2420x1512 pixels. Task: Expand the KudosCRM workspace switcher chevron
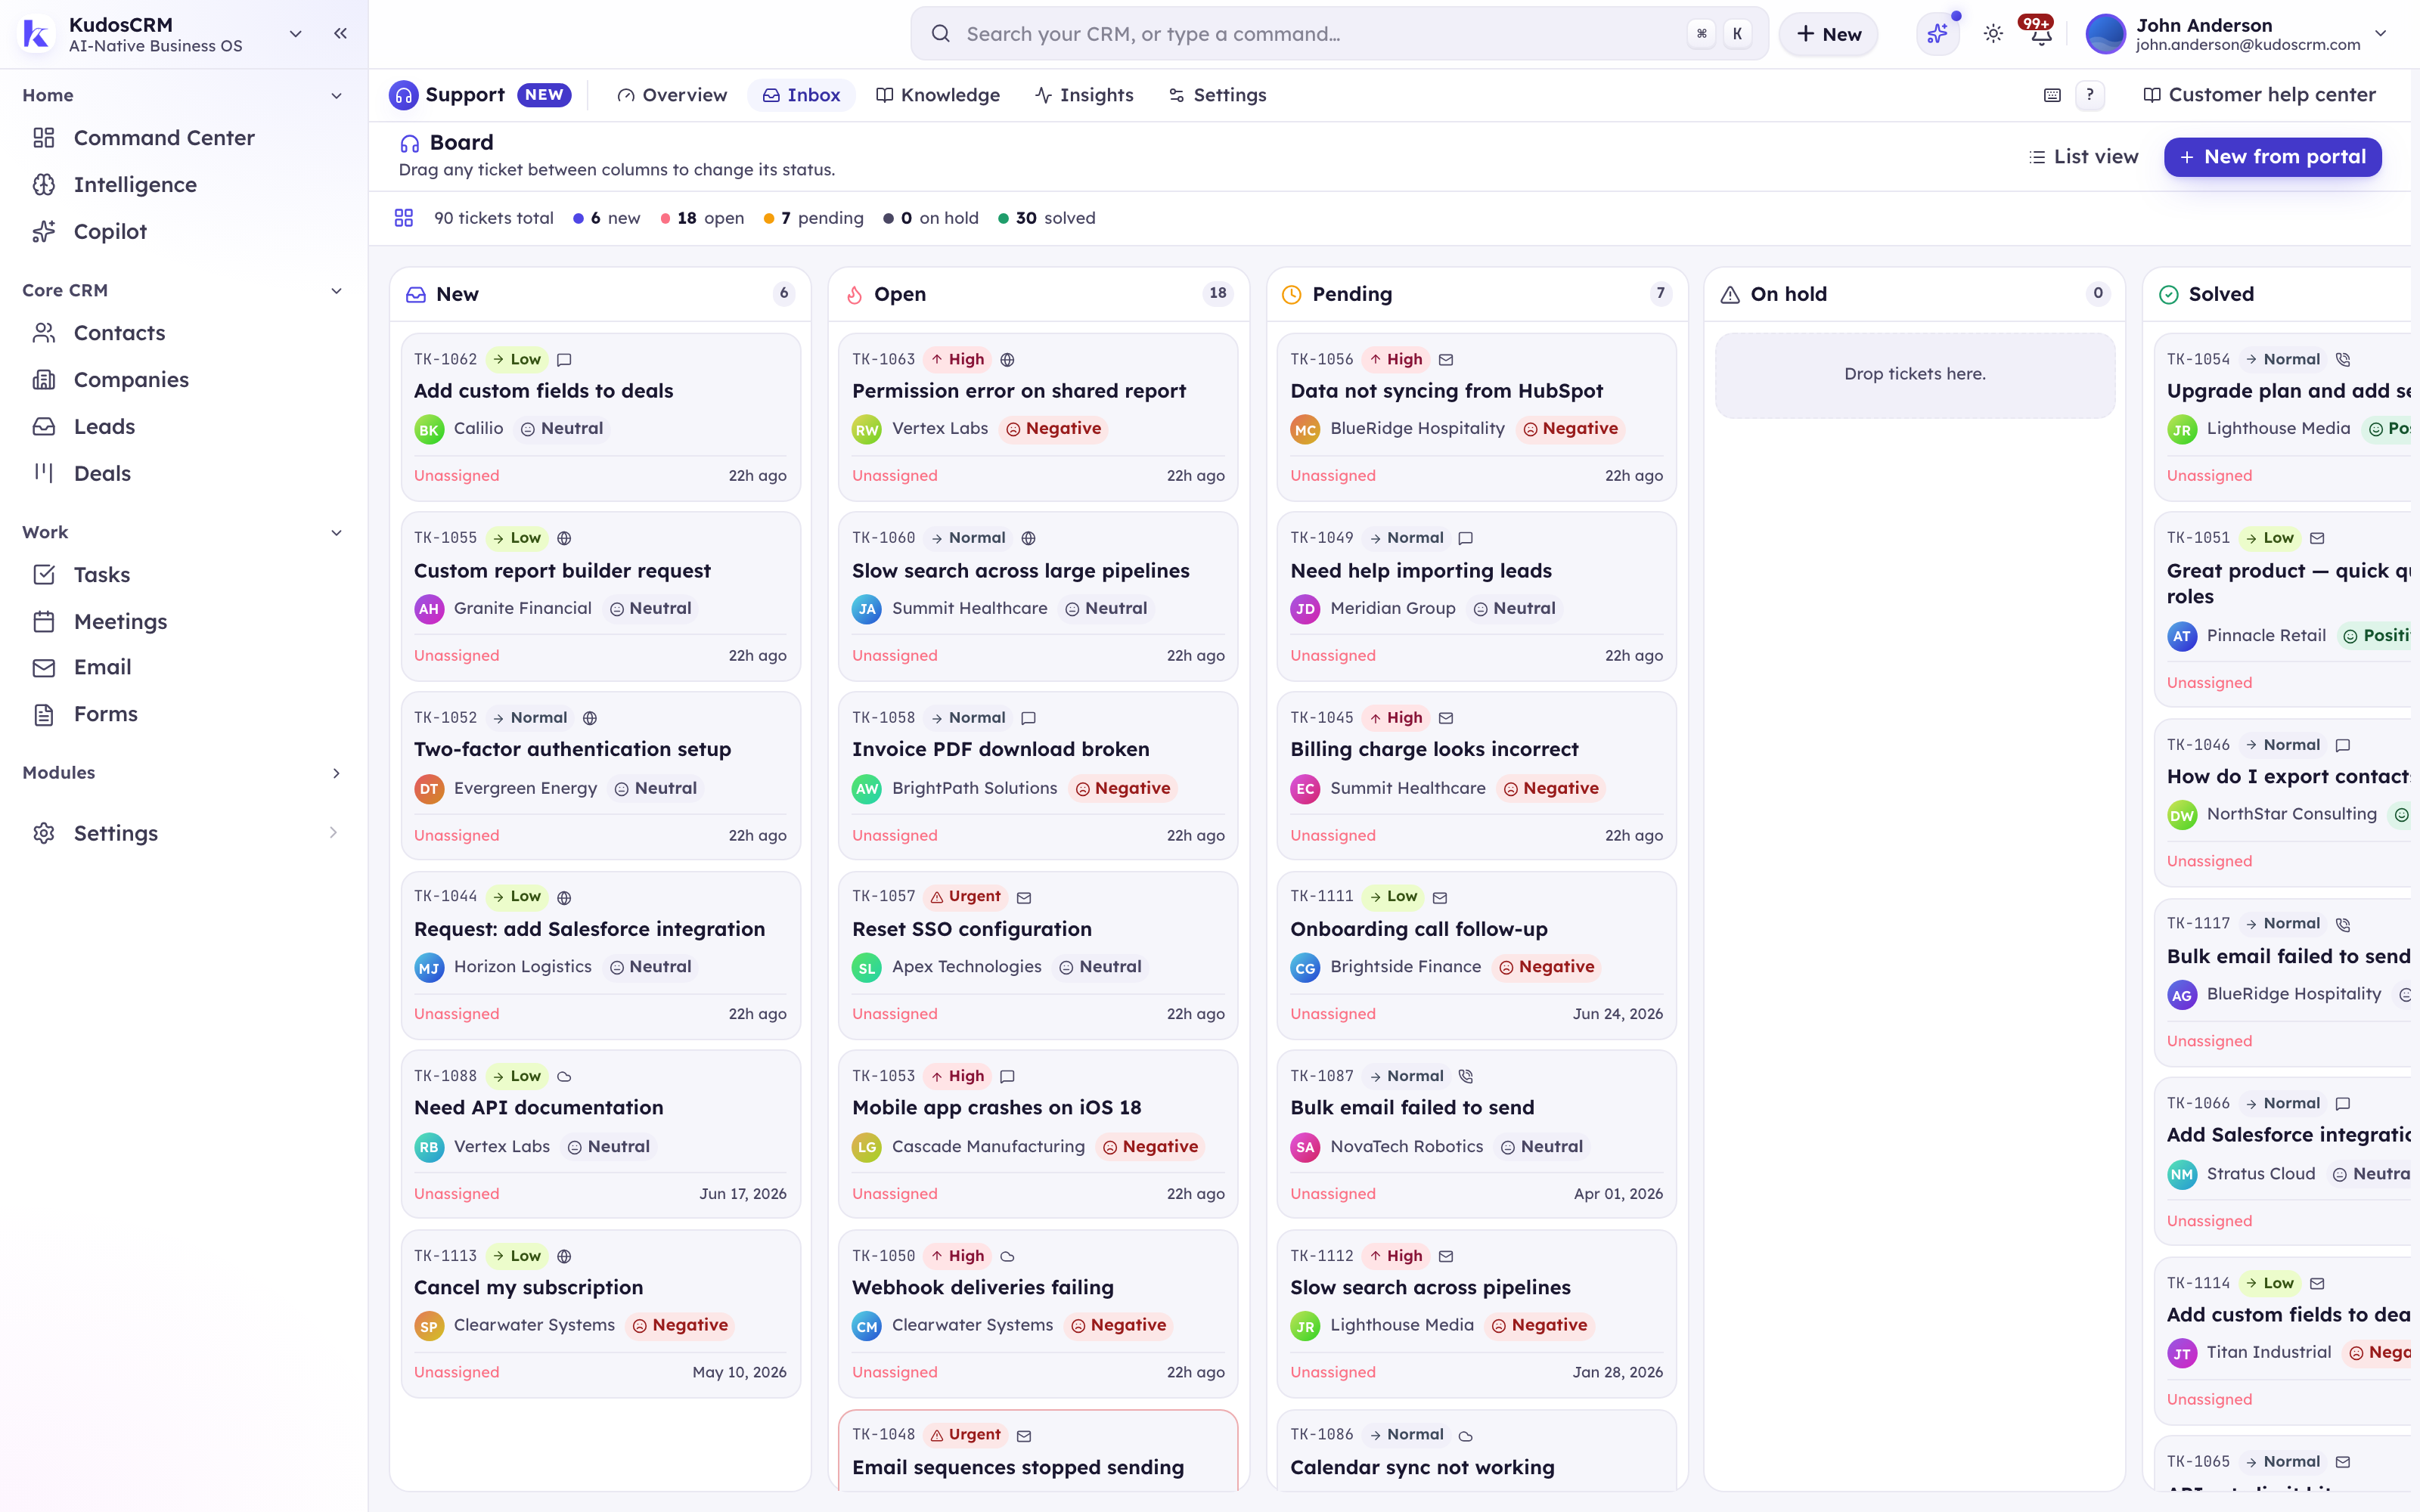[x=295, y=34]
